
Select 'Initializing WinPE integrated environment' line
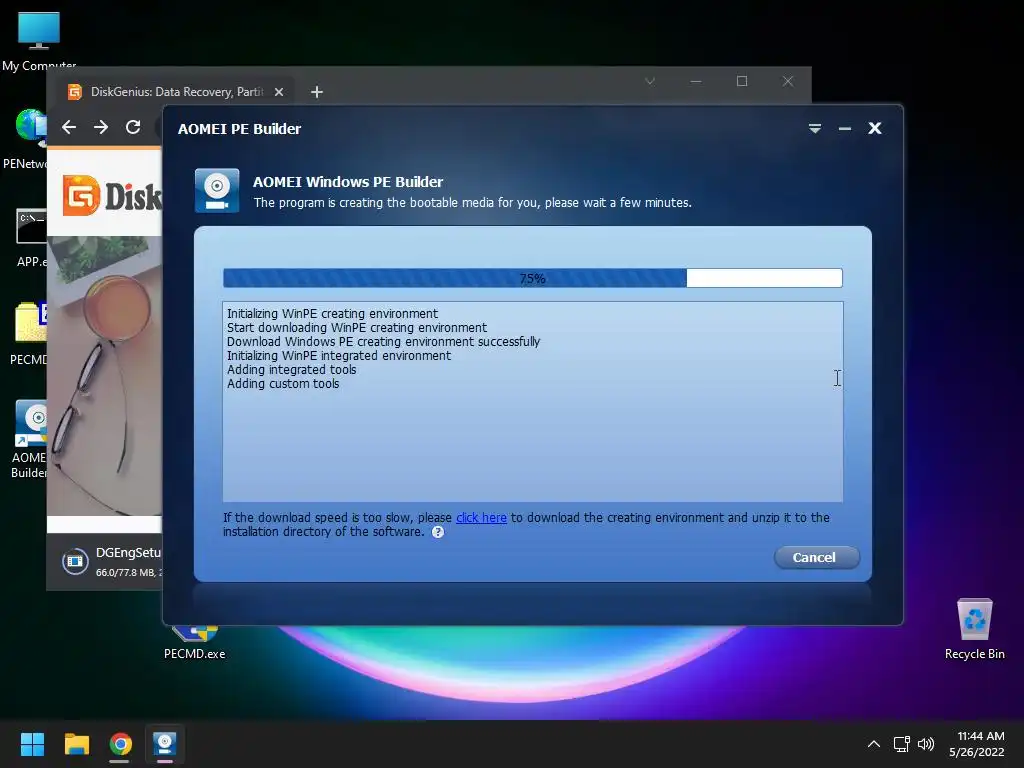pyautogui.click(x=338, y=355)
